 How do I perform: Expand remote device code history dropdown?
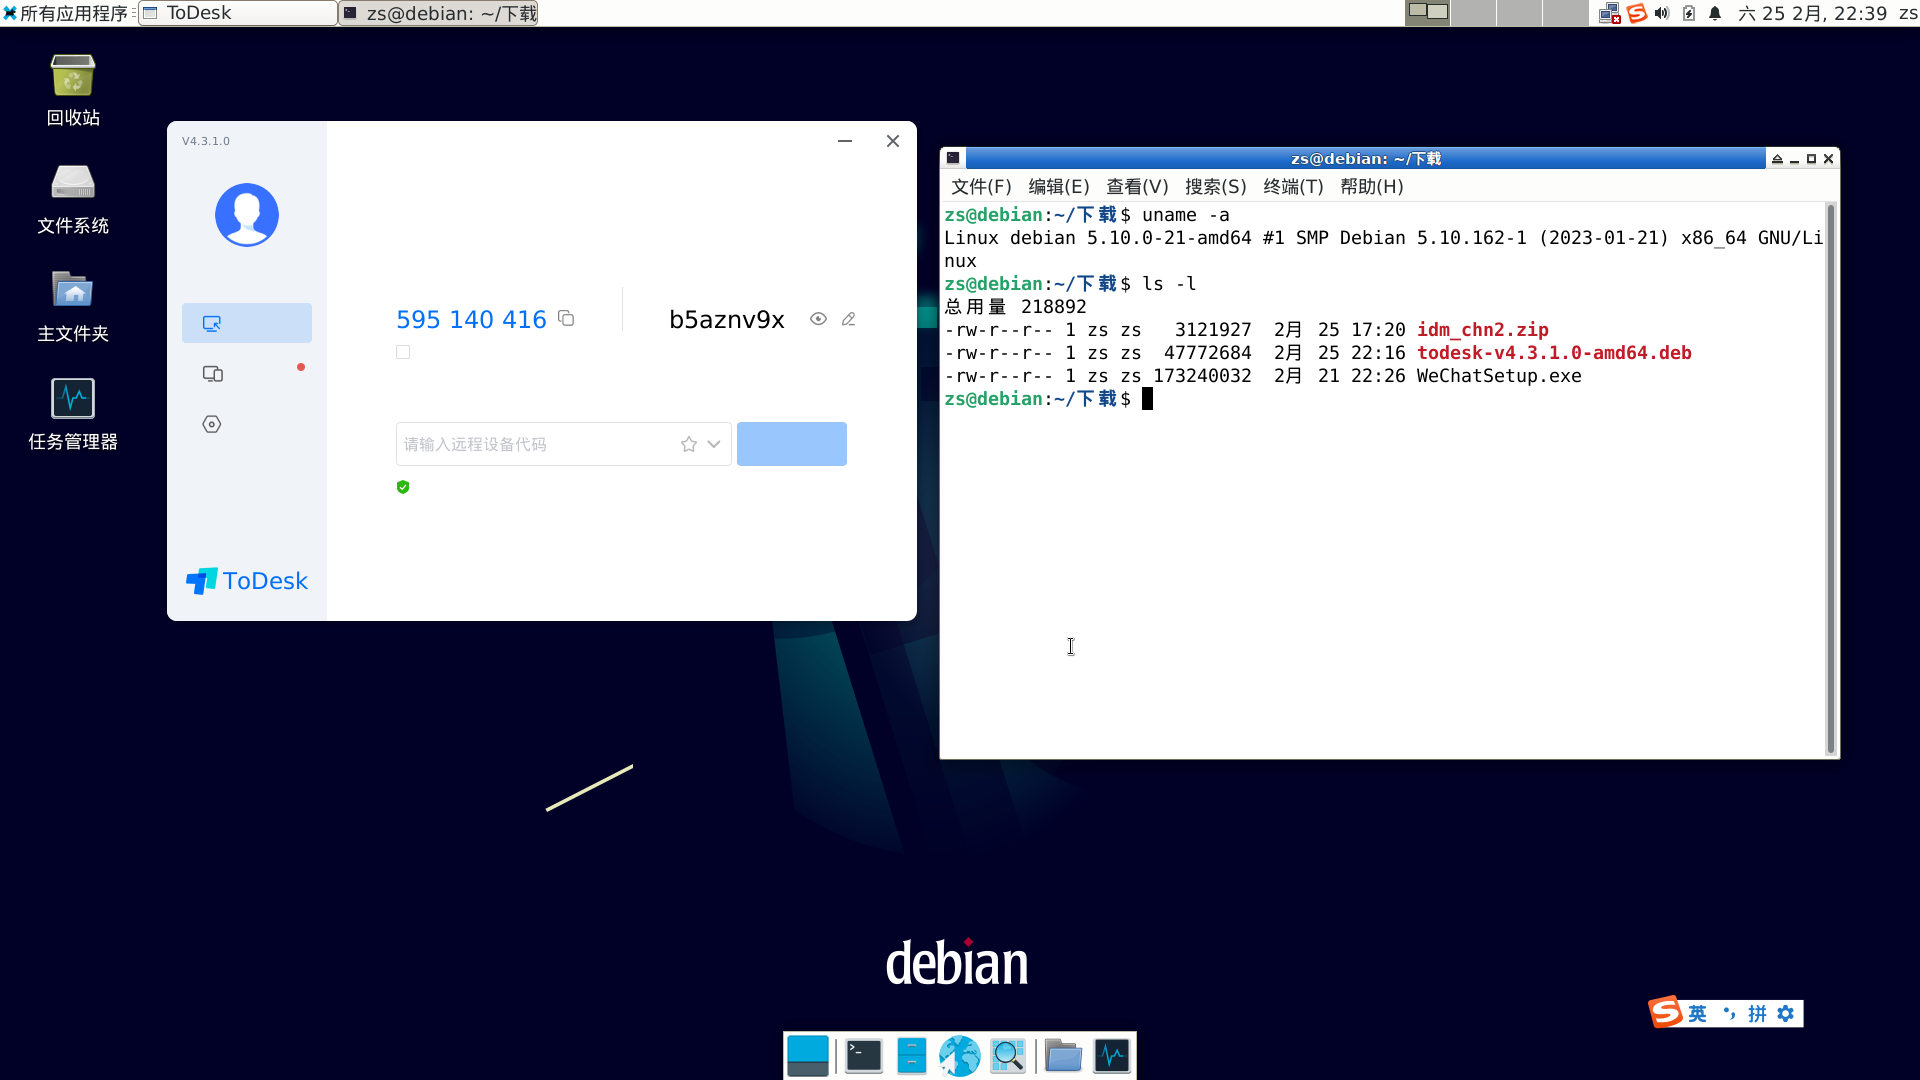(x=714, y=444)
